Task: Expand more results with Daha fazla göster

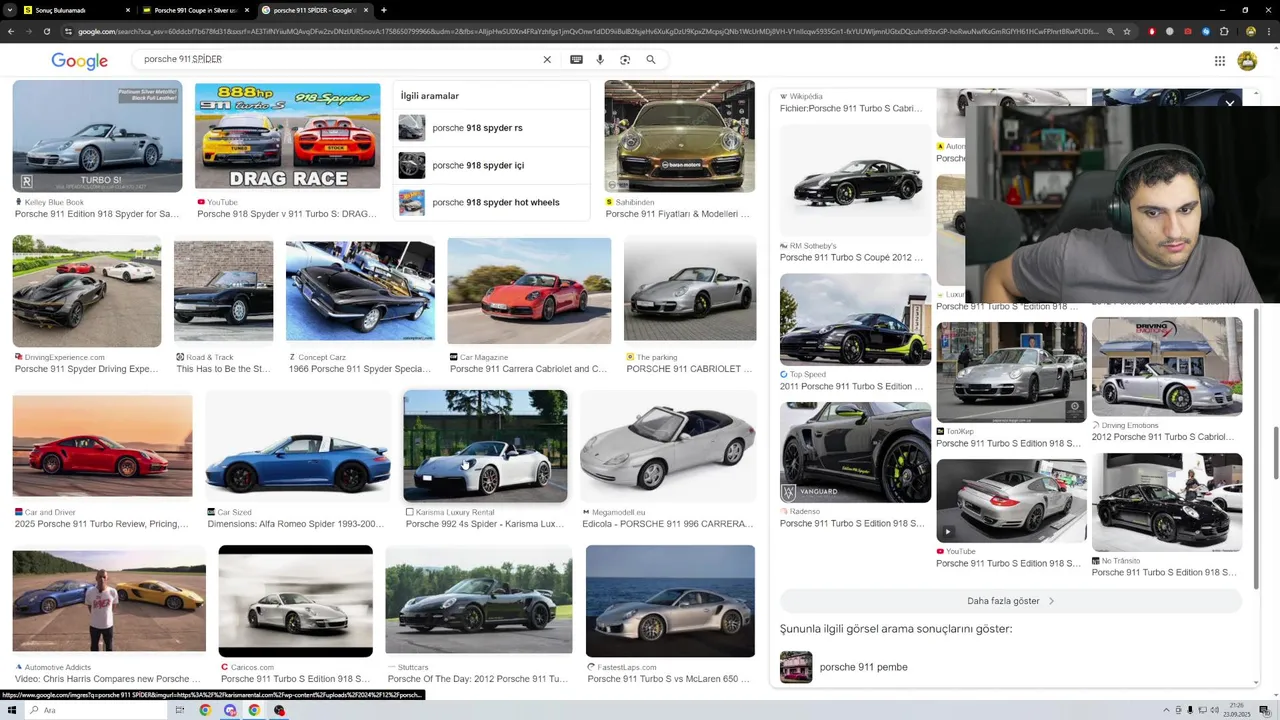Action: point(1011,601)
